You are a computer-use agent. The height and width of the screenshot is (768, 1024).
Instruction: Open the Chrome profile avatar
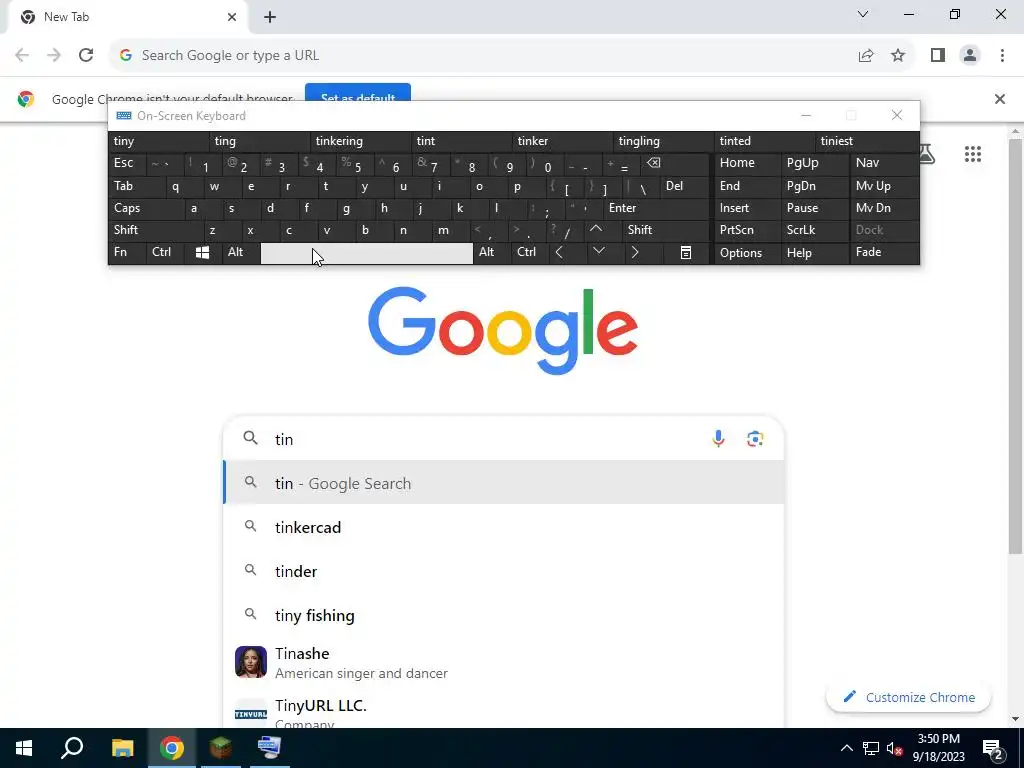[x=970, y=56]
